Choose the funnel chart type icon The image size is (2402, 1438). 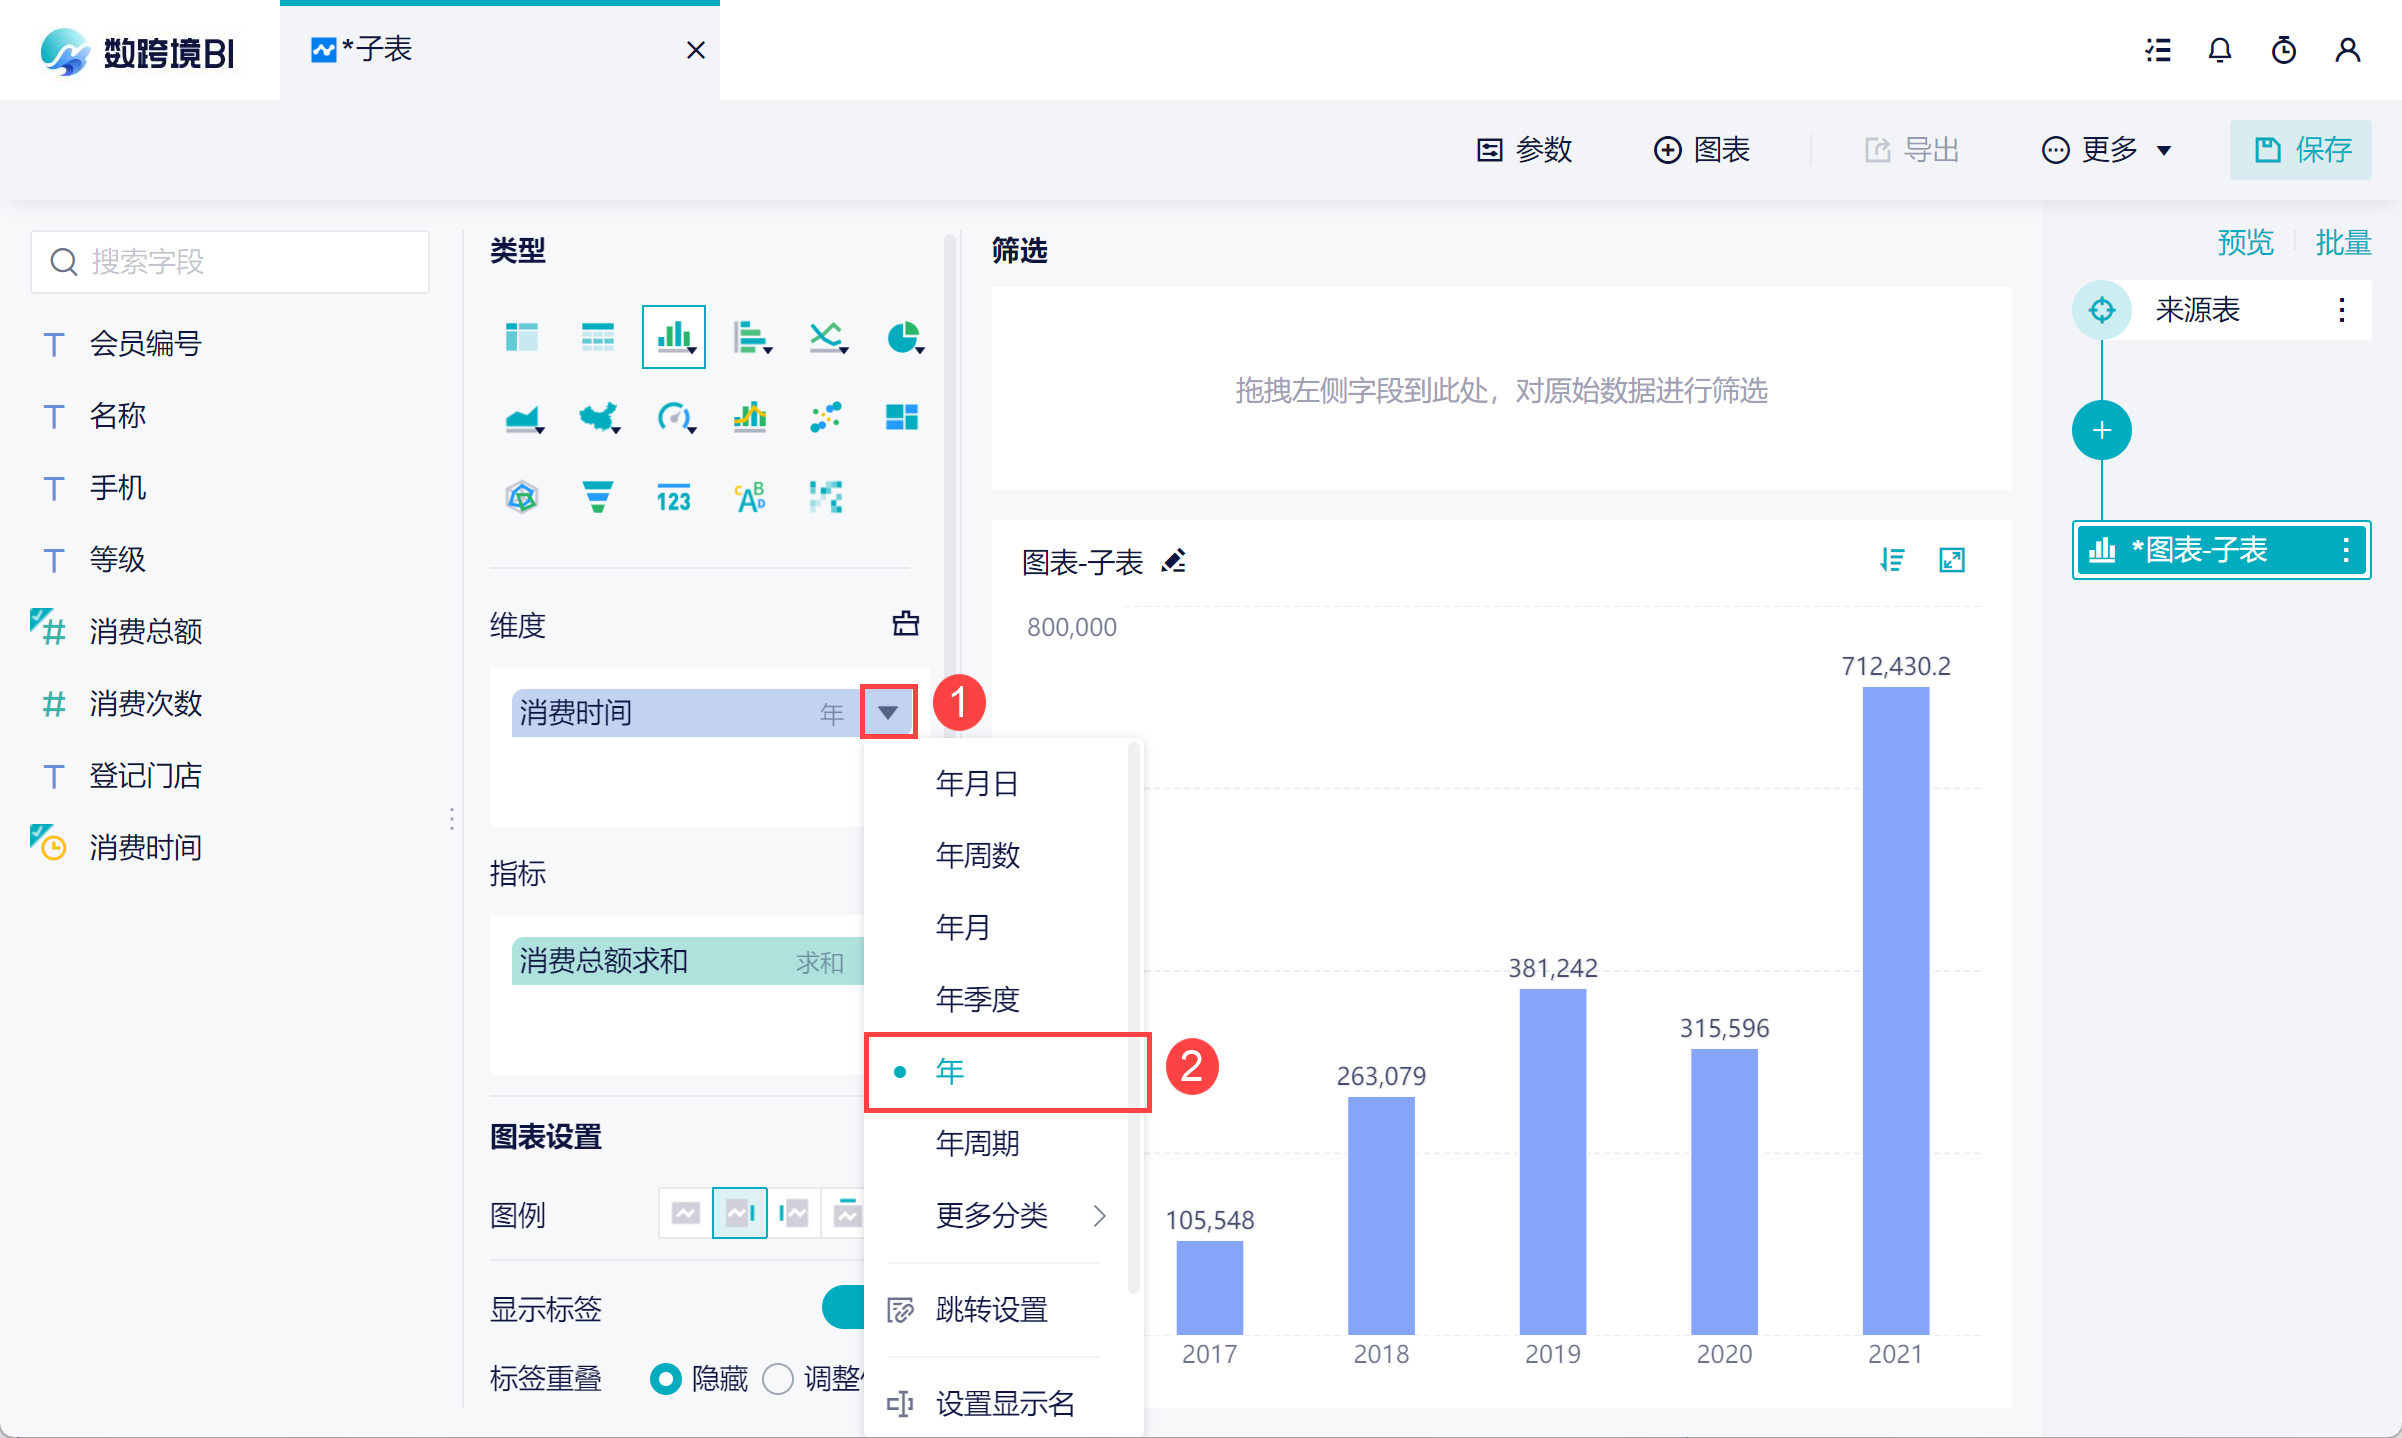coord(597,496)
